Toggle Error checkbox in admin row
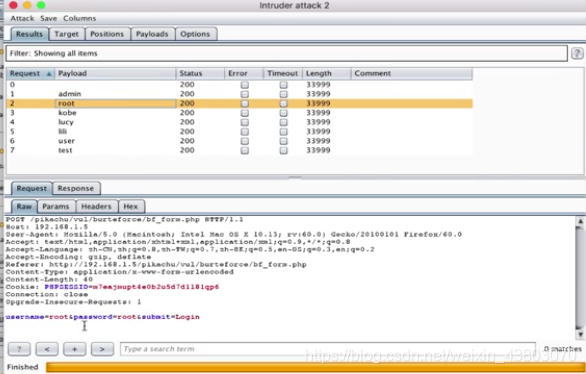The image size is (586, 374). point(245,94)
